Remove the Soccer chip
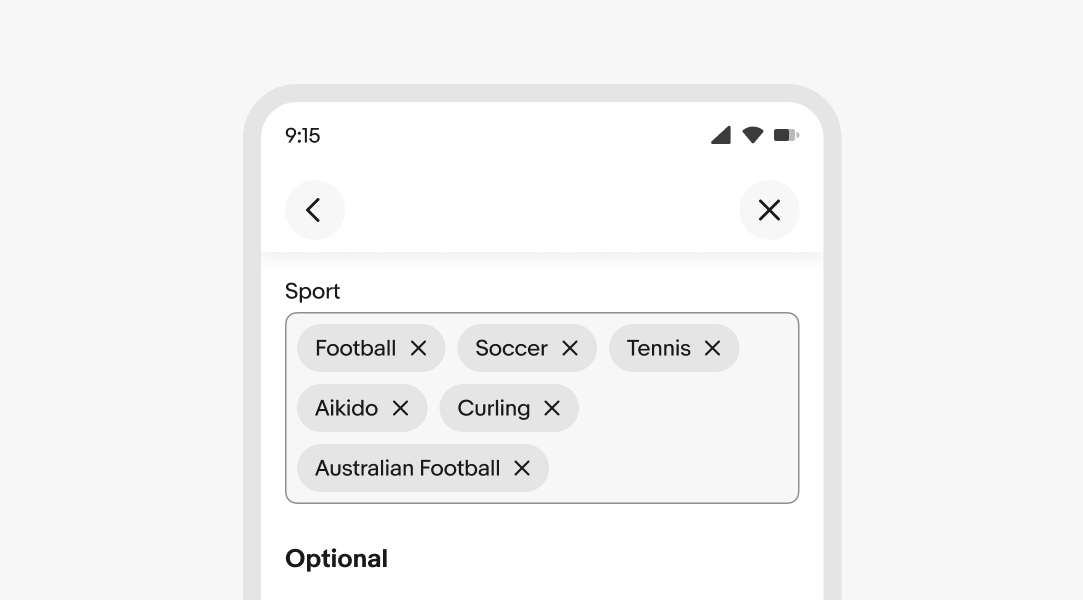This screenshot has height=600, width=1083. 570,349
